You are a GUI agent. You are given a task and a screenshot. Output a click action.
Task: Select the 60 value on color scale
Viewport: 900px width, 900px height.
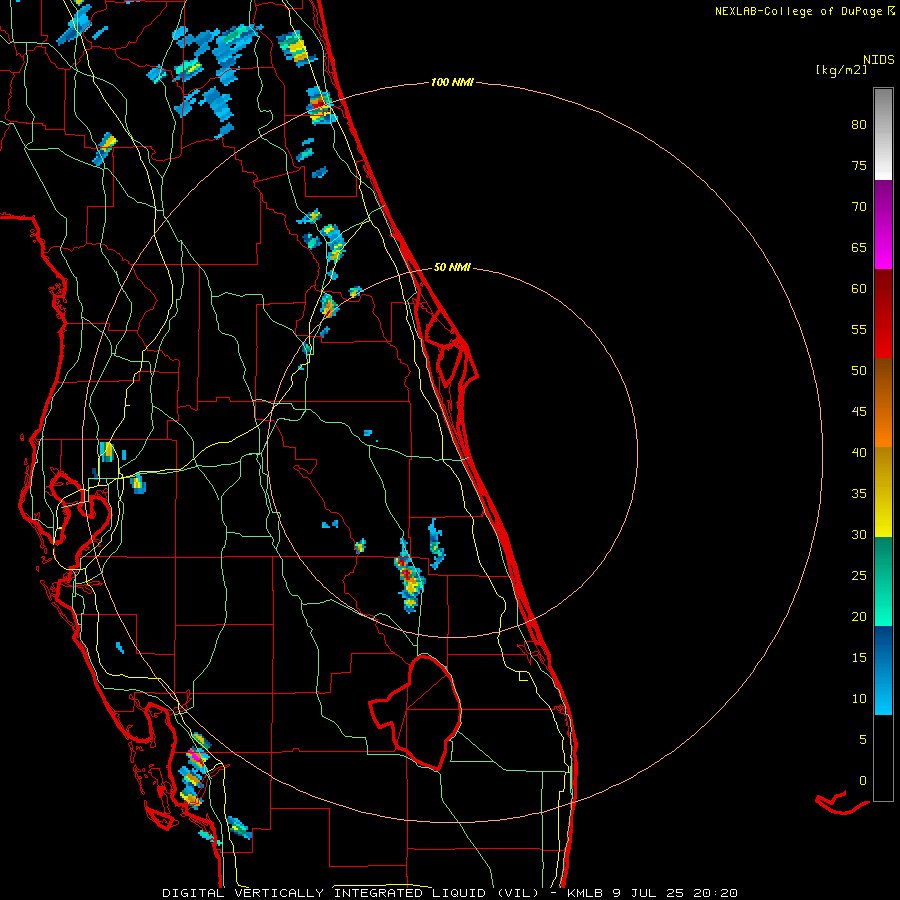[x=859, y=289]
